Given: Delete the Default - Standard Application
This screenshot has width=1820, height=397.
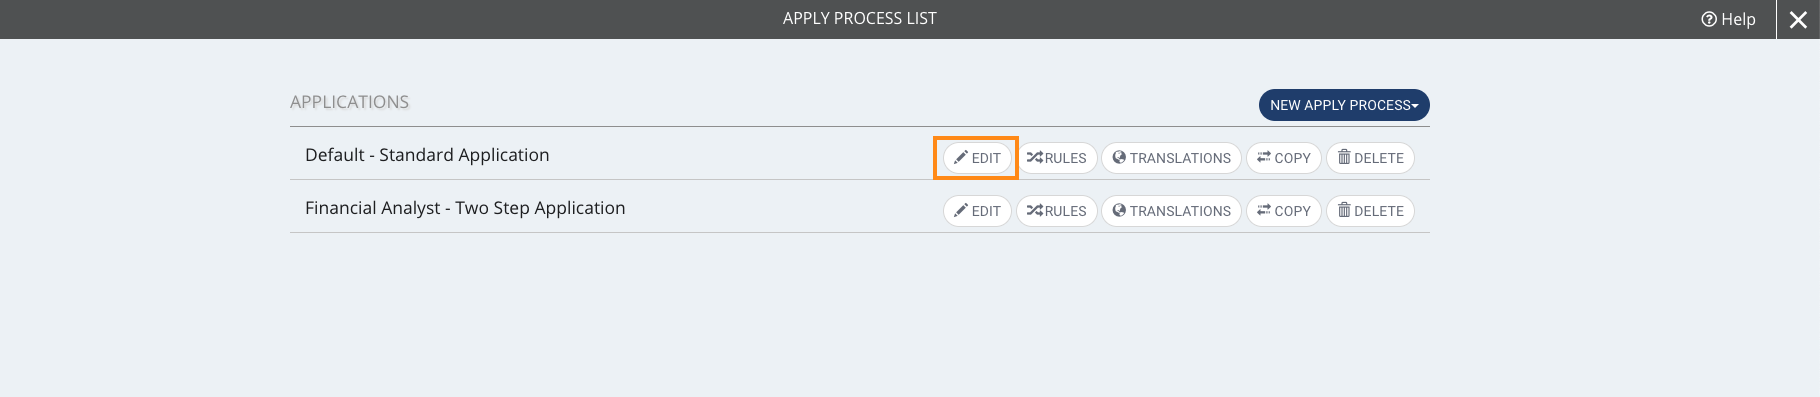Looking at the screenshot, I should pos(1370,158).
